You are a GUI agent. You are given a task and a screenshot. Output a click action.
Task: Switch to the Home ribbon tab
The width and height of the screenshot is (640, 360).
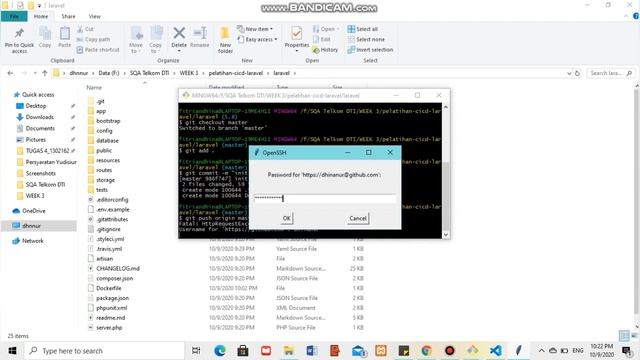tap(41, 16)
